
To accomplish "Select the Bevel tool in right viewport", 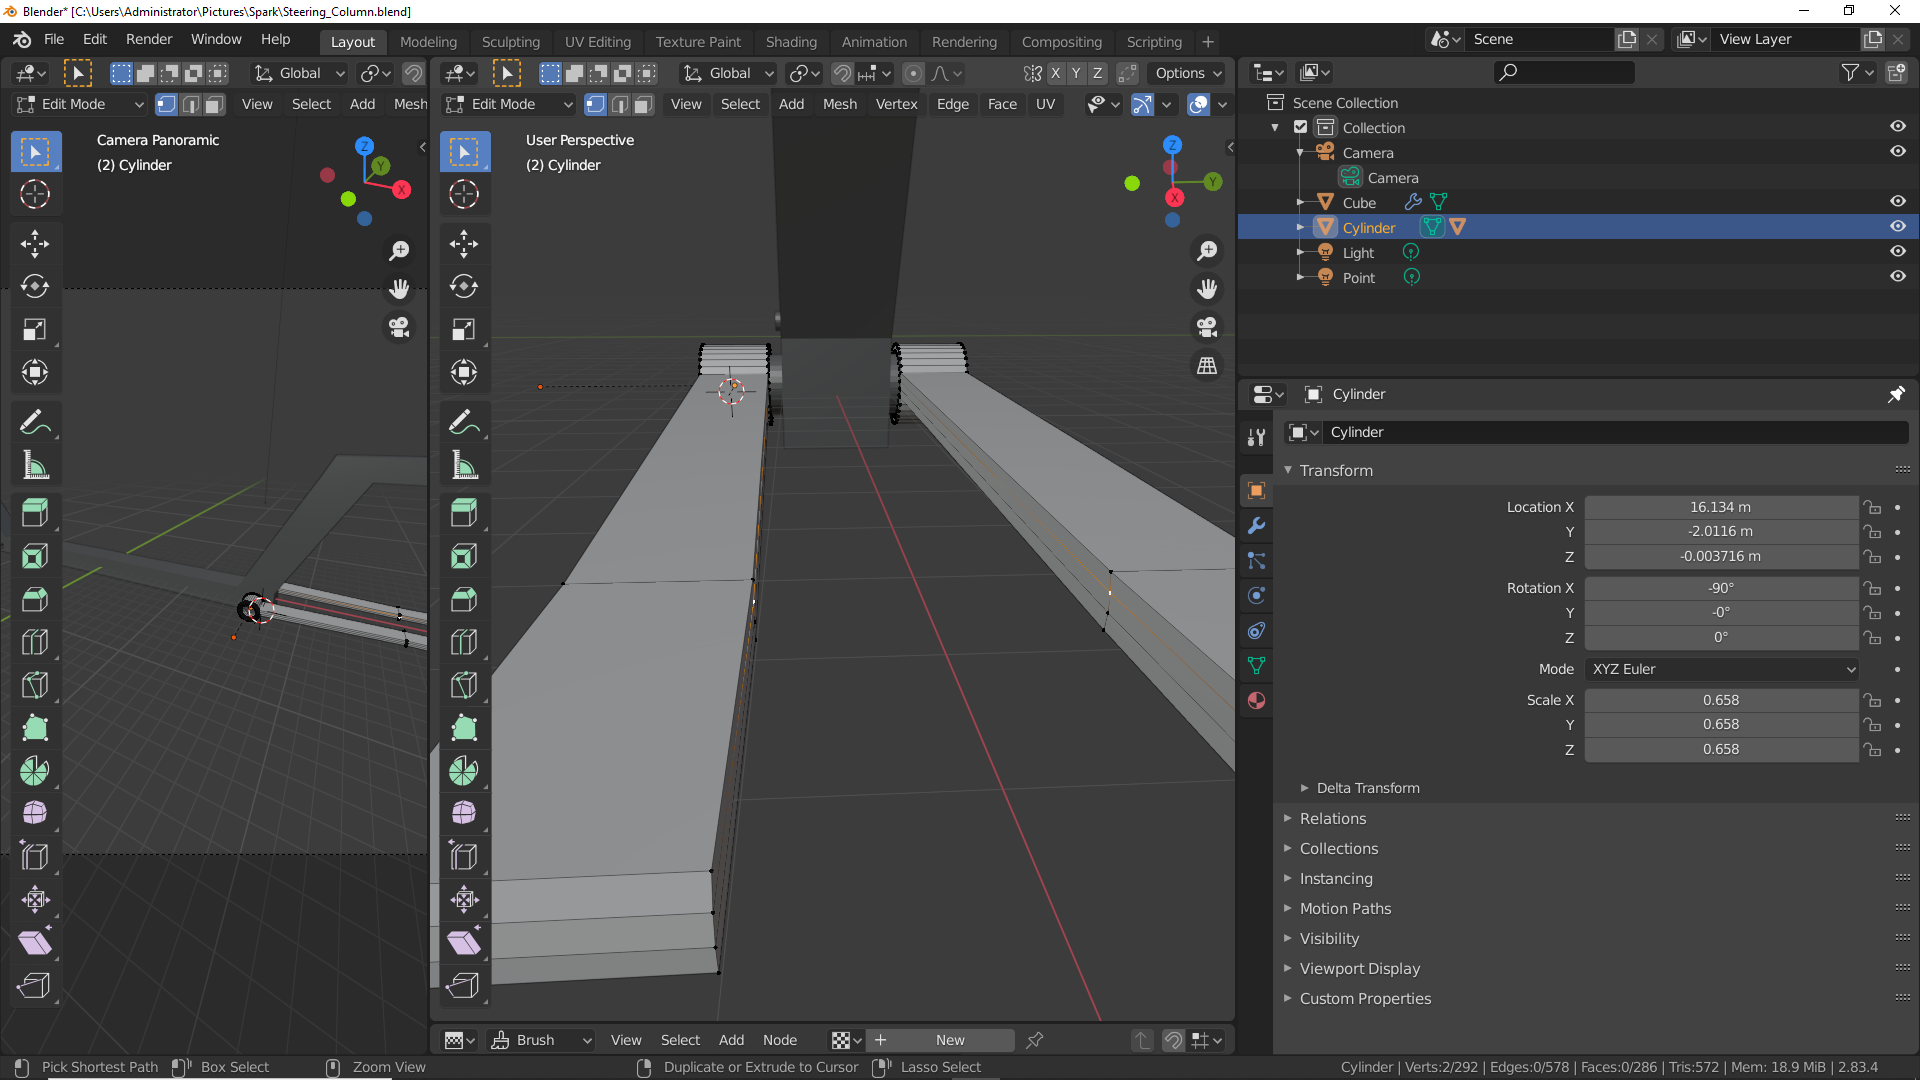I will point(464,599).
